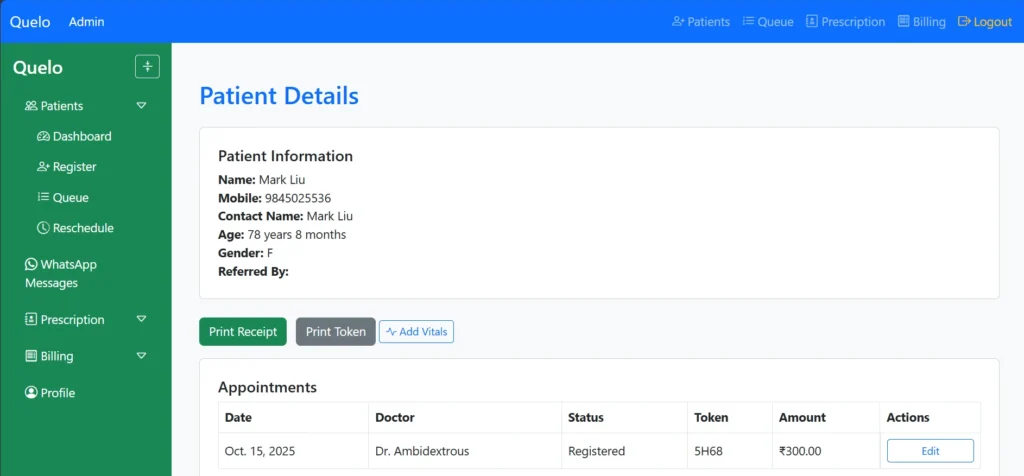1024x476 pixels.
Task: Expand the Billing sidebar dropdown arrow
Action: tap(142, 356)
